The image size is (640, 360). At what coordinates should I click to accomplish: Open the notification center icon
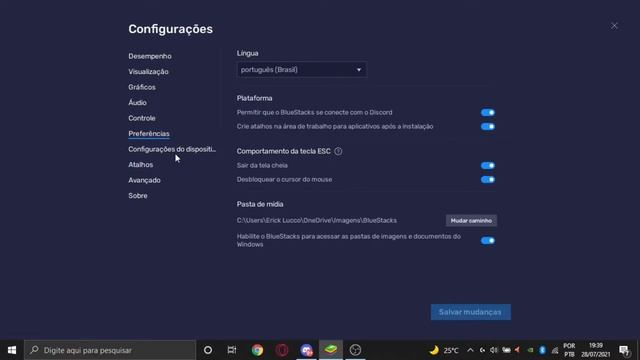[624, 350]
